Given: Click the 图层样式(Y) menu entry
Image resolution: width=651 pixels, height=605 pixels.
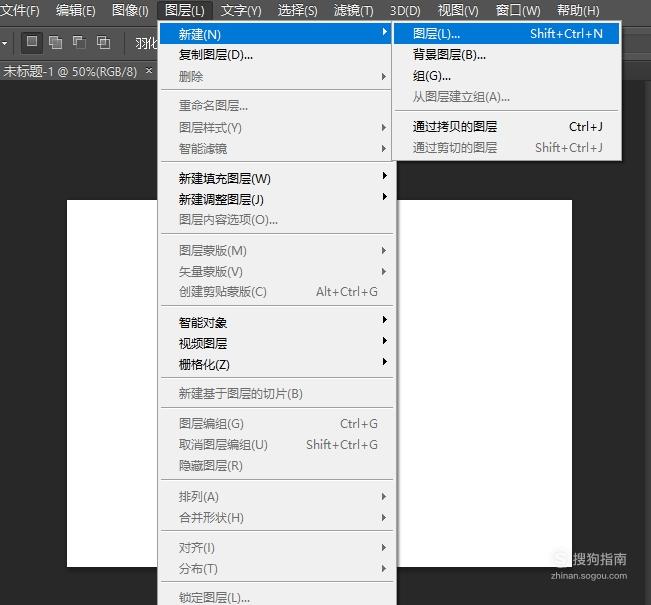Looking at the screenshot, I should tap(275, 127).
